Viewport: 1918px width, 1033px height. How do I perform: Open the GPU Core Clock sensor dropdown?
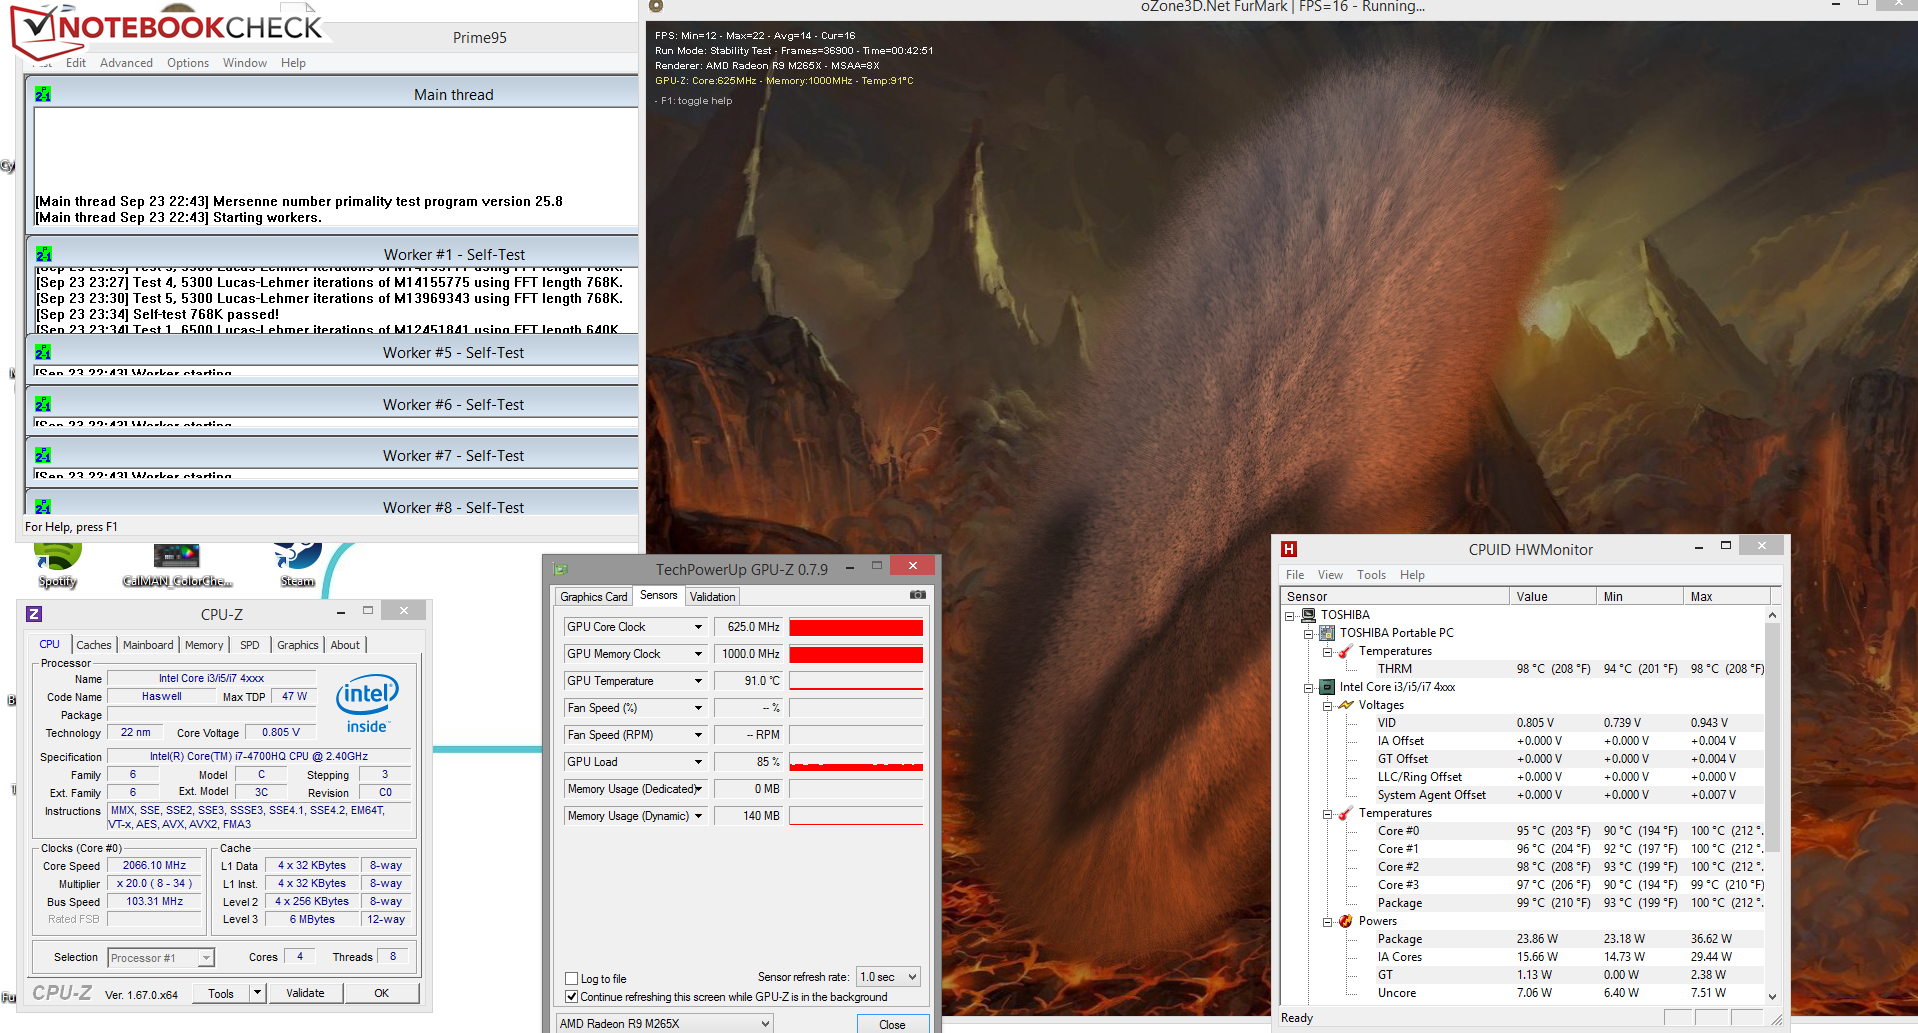pyautogui.click(x=698, y=627)
